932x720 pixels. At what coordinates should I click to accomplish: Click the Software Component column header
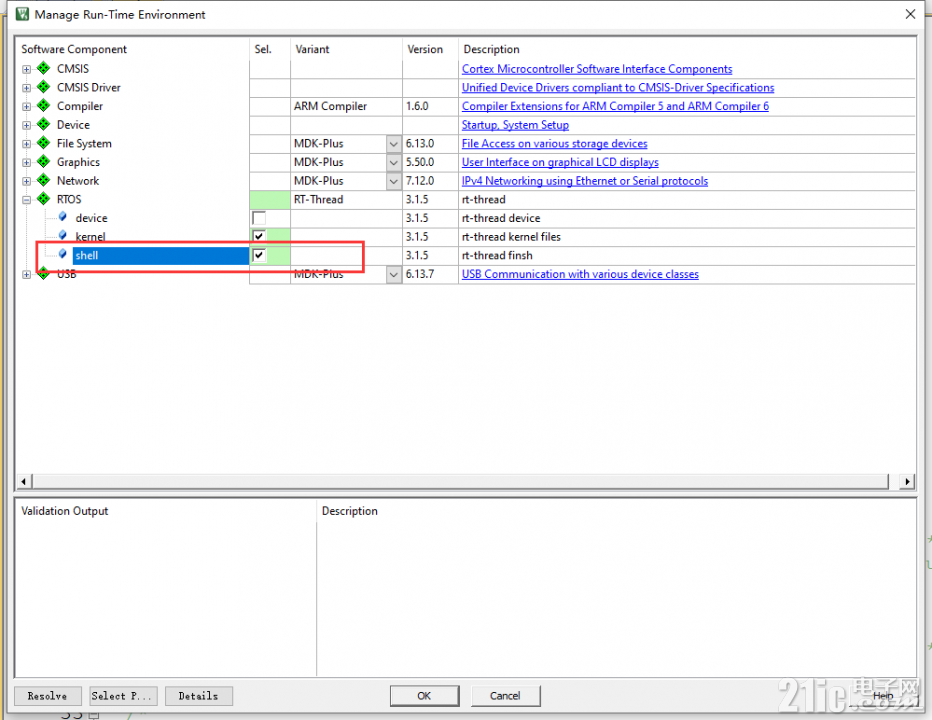coord(74,49)
